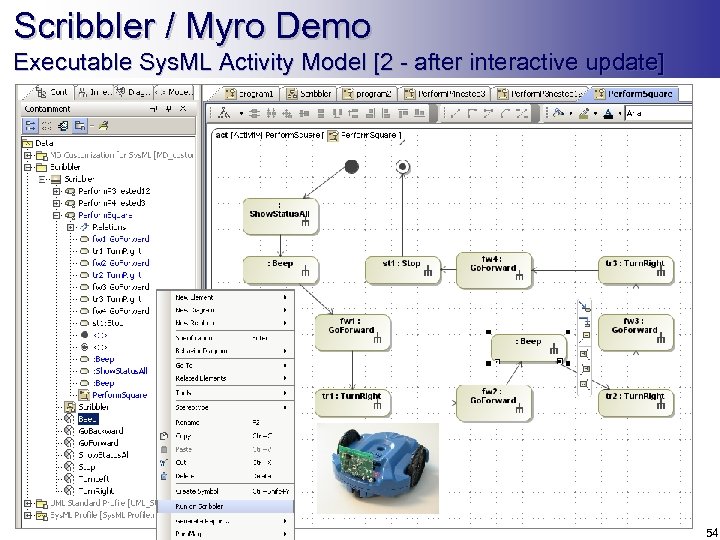Collapse the PerformSquare activity node
Screen dimensions: 720x540
(x=56, y=215)
